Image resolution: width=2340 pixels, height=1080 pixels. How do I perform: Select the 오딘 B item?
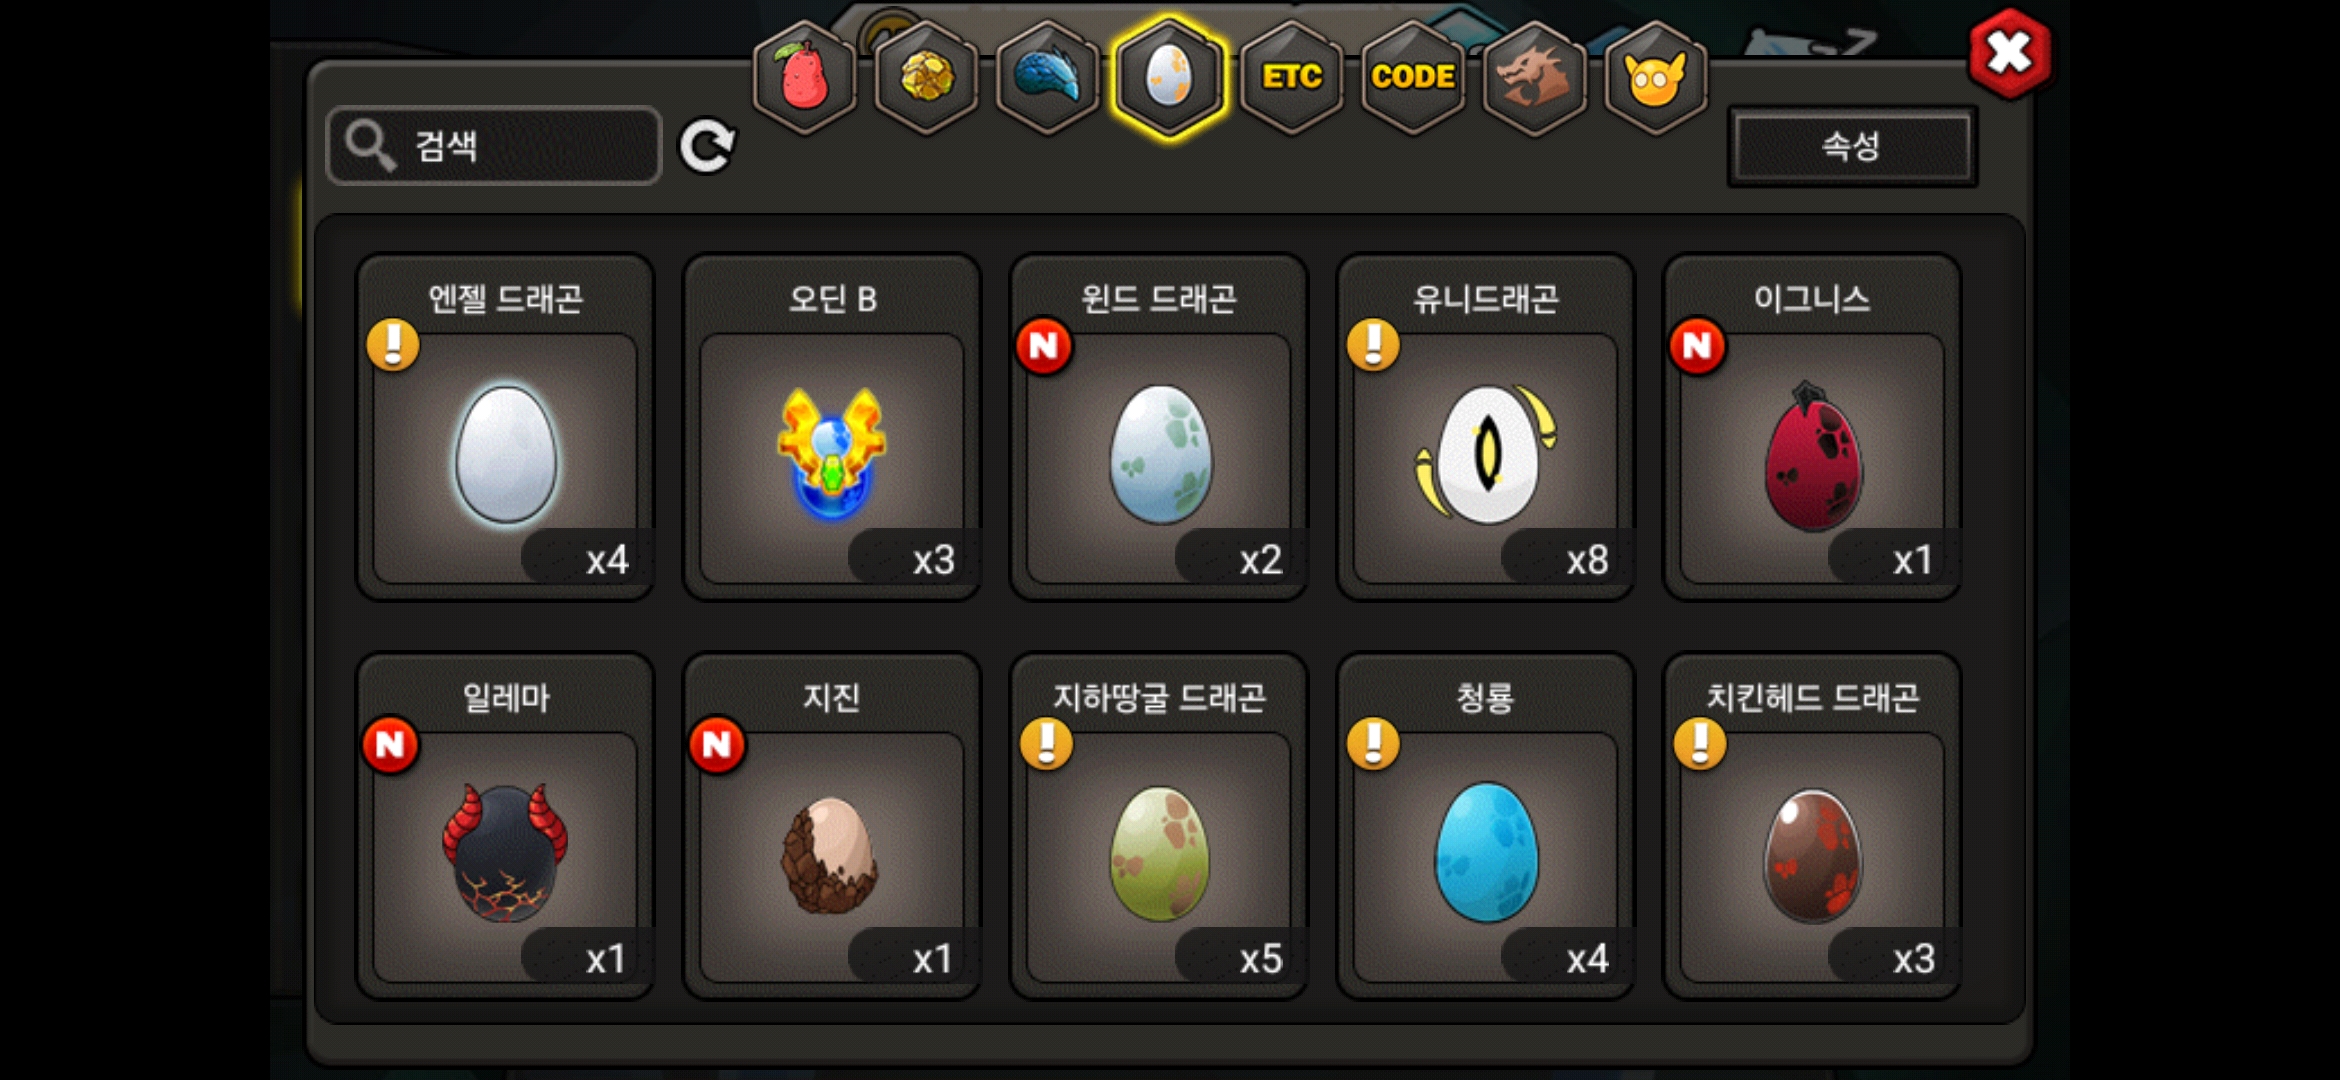pos(832,428)
